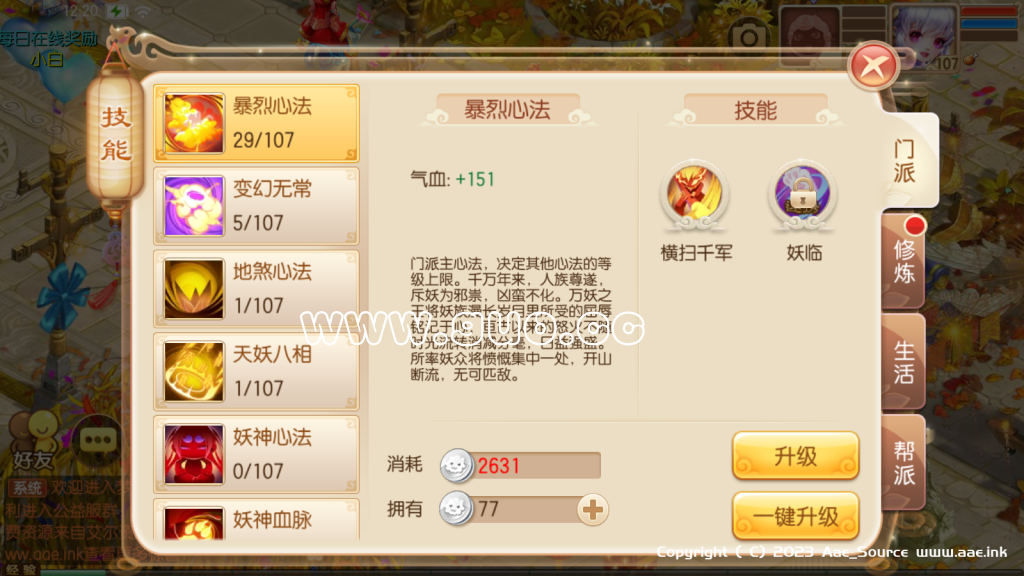Image resolution: width=1024 pixels, height=576 pixels.
Task: Open the 帮派 tab
Action: pyautogui.click(x=904, y=462)
